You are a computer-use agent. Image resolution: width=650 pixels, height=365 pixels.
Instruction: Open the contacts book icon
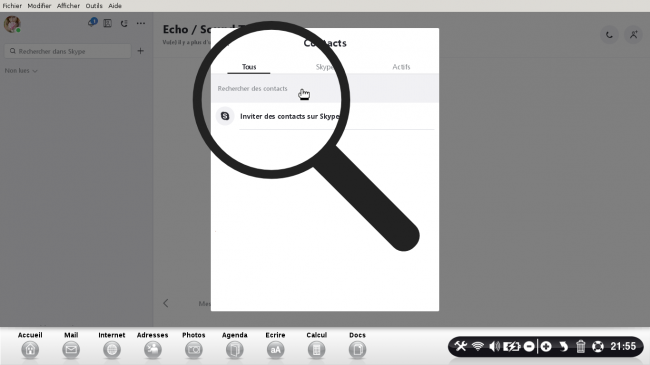(x=107, y=23)
